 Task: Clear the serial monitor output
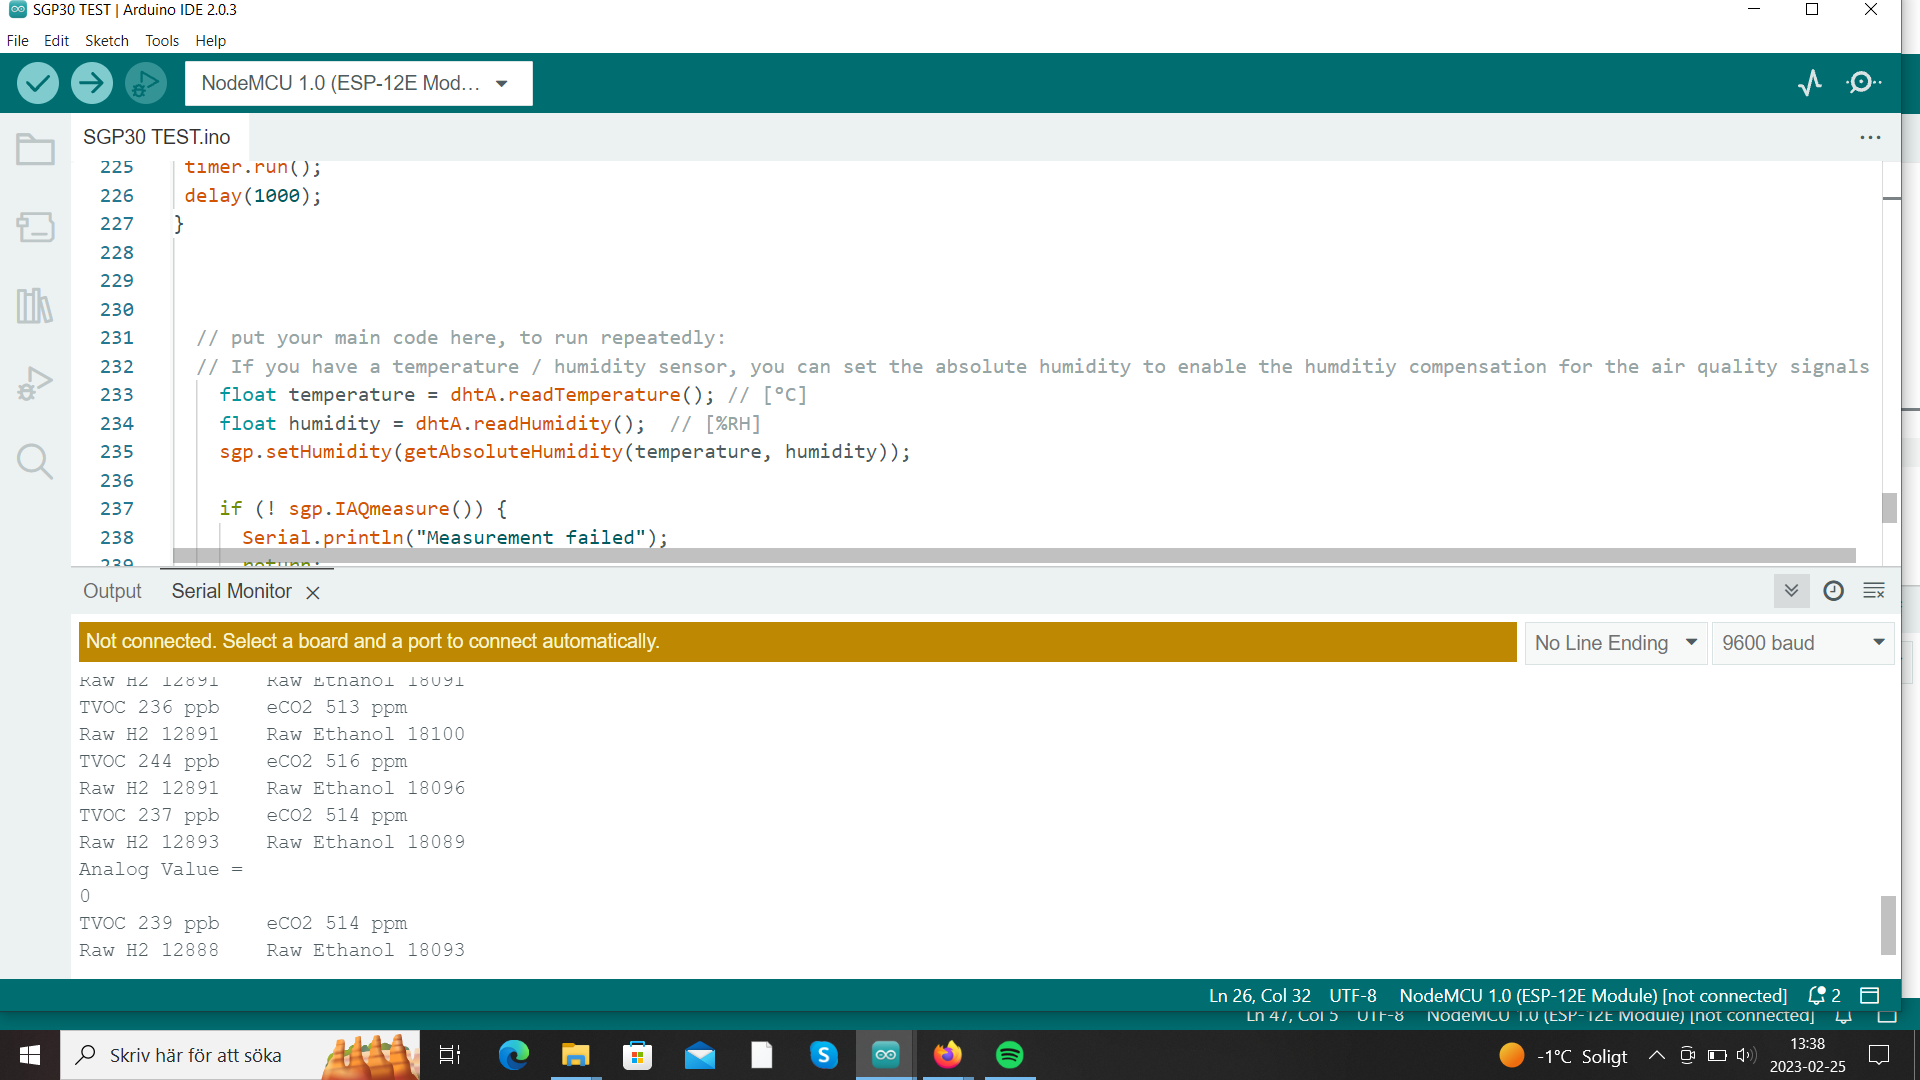tap(1874, 591)
